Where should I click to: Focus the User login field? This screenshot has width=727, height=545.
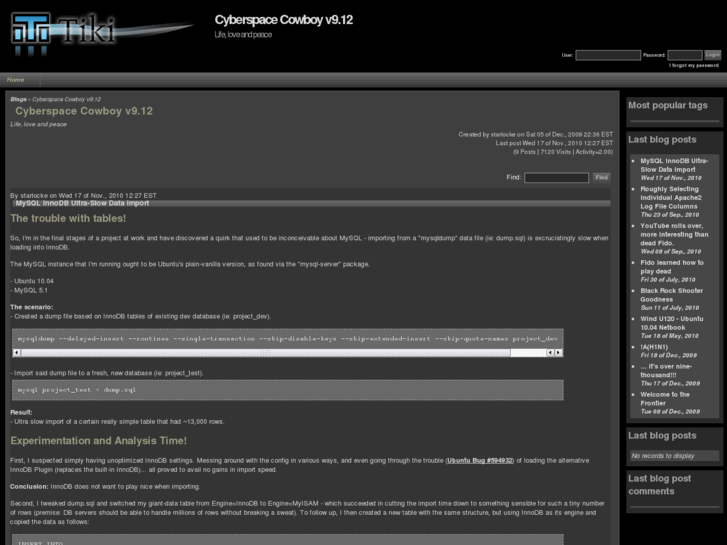pyautogui.click(x=608, y=55)
